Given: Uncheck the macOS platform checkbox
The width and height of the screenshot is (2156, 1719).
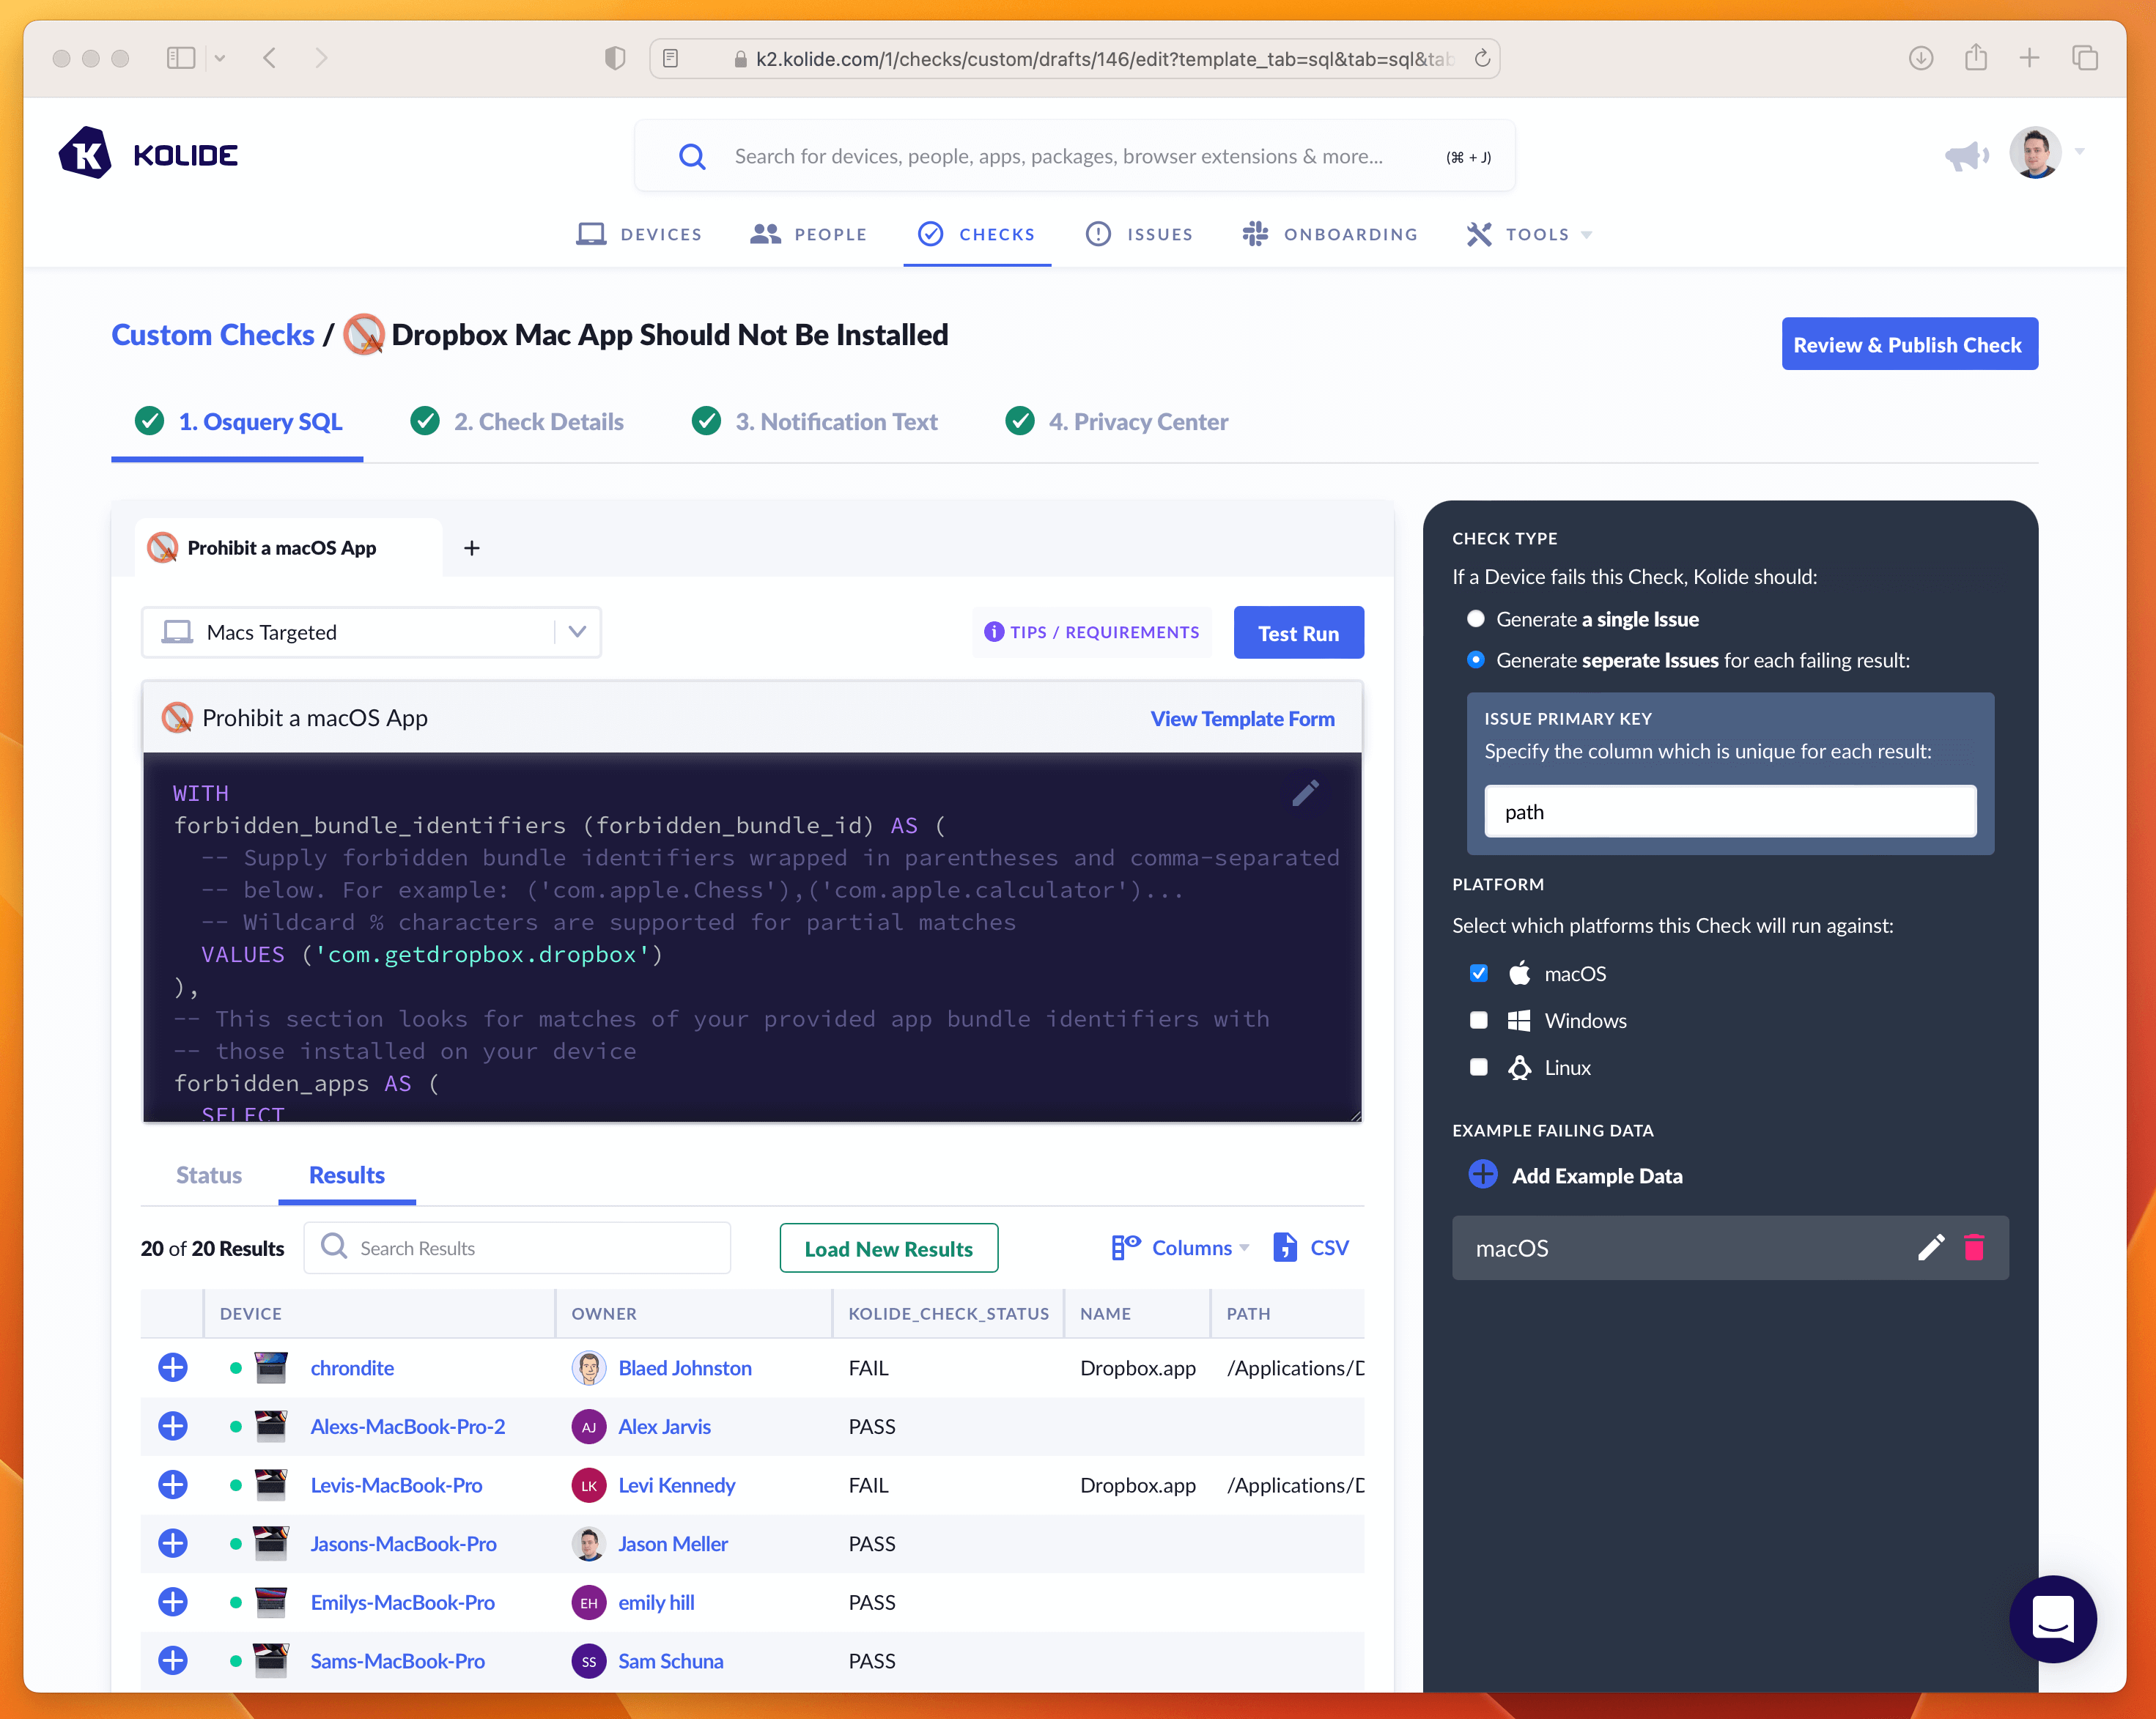Looking at the screenshot, I should coord(1479,973).
